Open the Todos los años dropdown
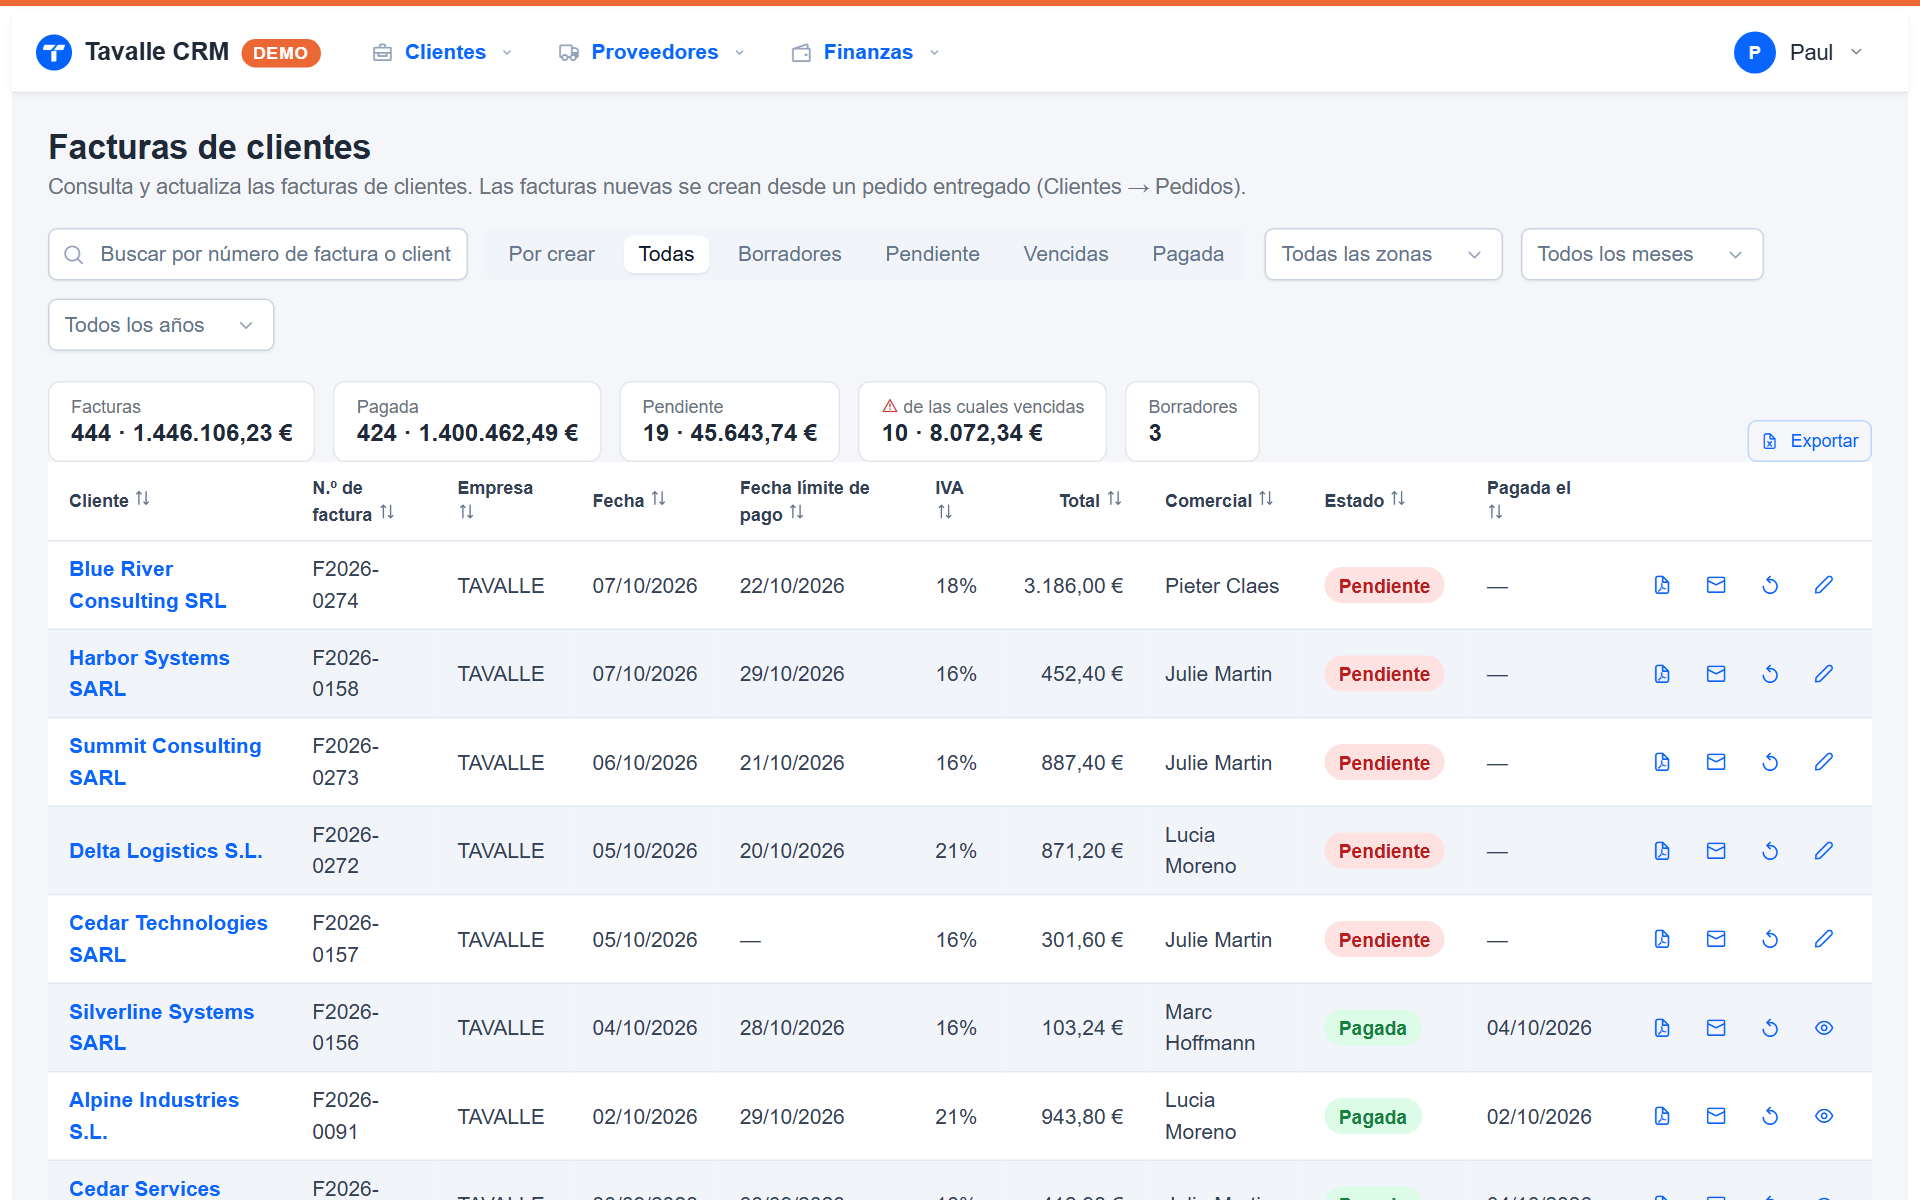 click(x=161, y=325)
